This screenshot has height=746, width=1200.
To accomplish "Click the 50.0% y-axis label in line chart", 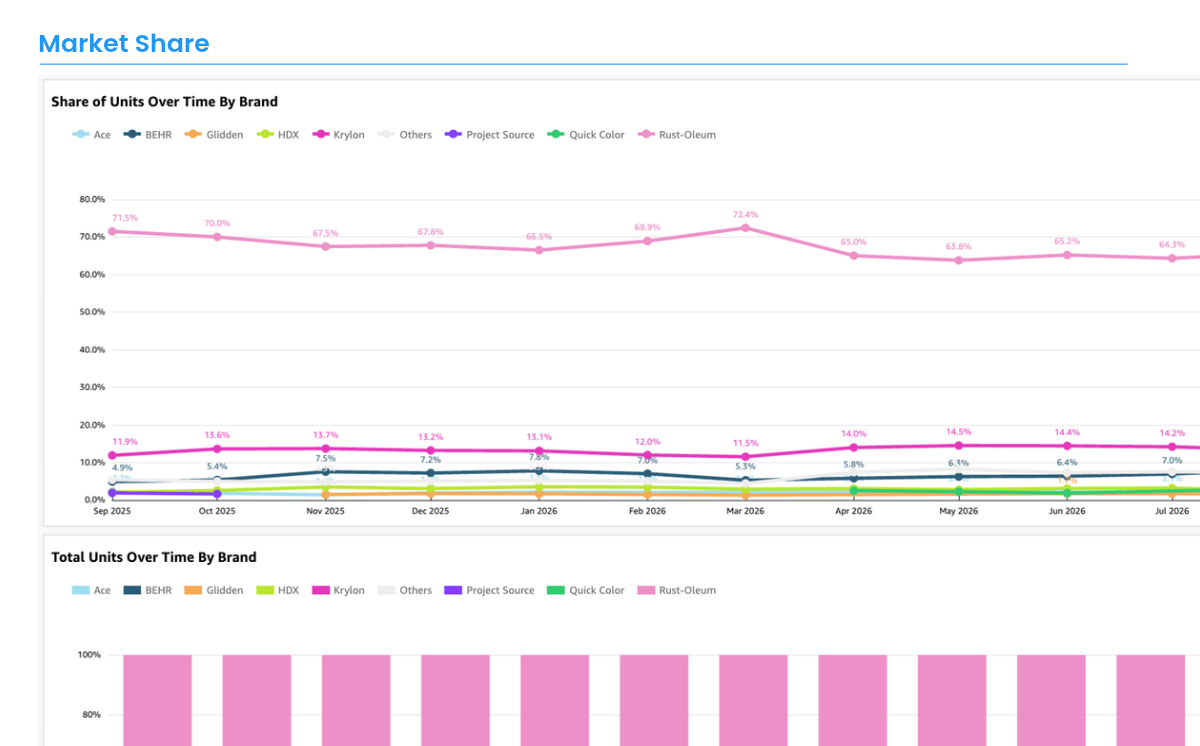I will (92, 312).
